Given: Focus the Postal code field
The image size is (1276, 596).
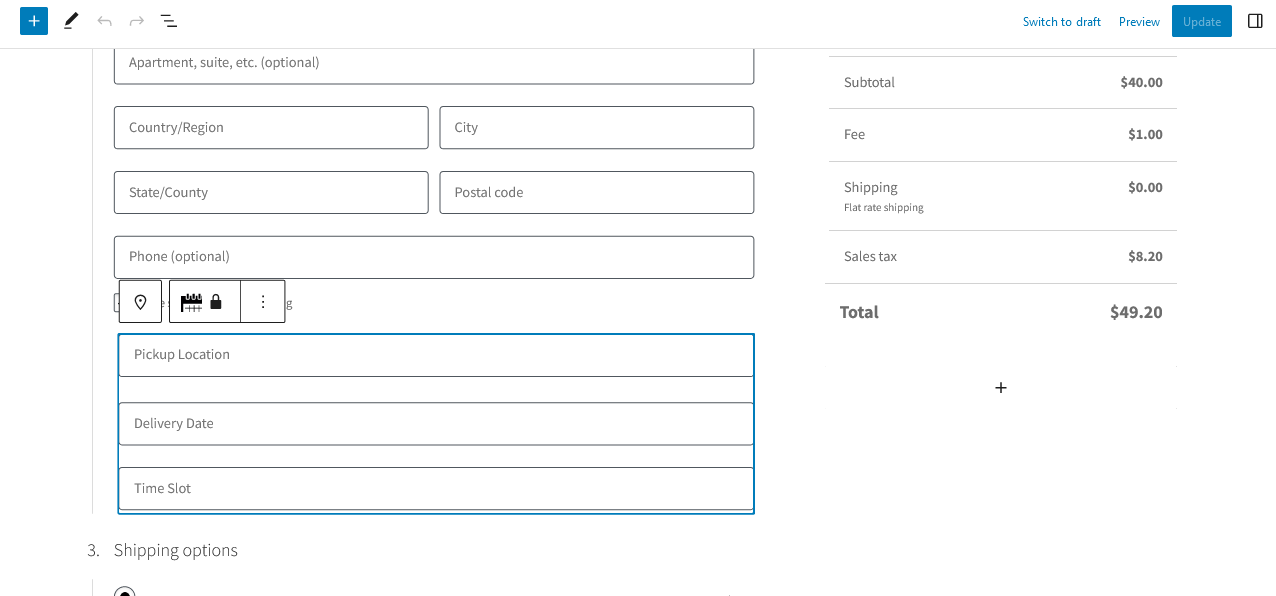Looking at the screenshot, I should click(597, 192).
